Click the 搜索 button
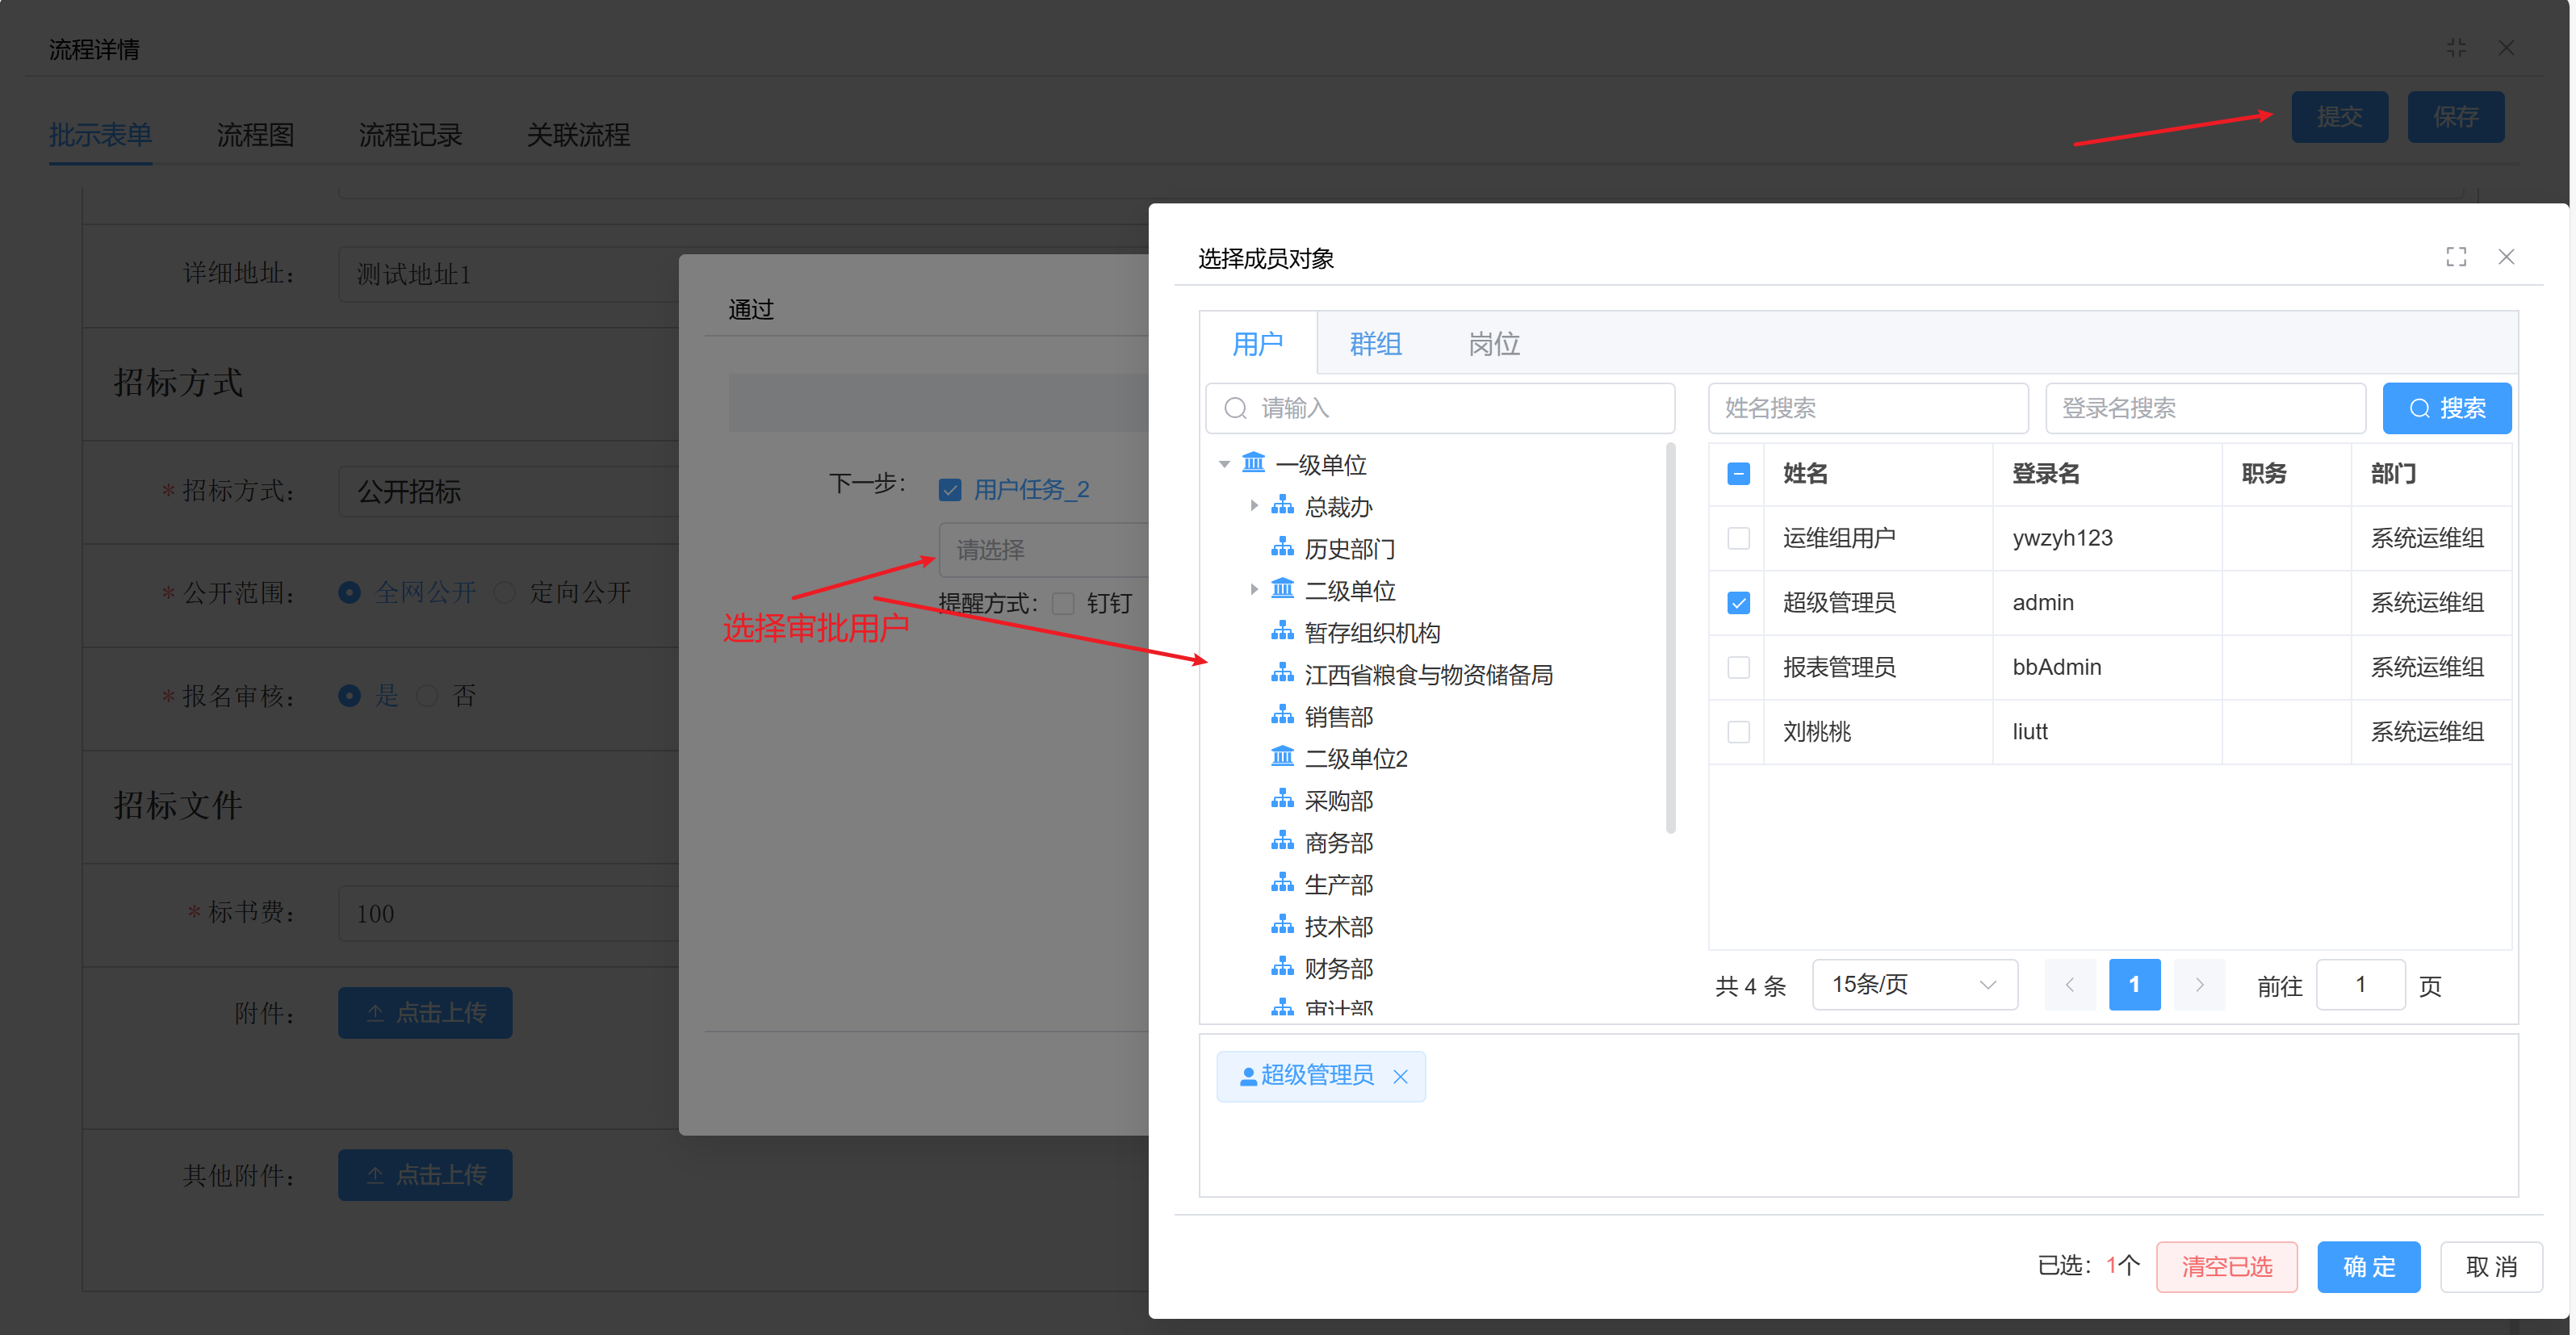 coord(2447,408)
